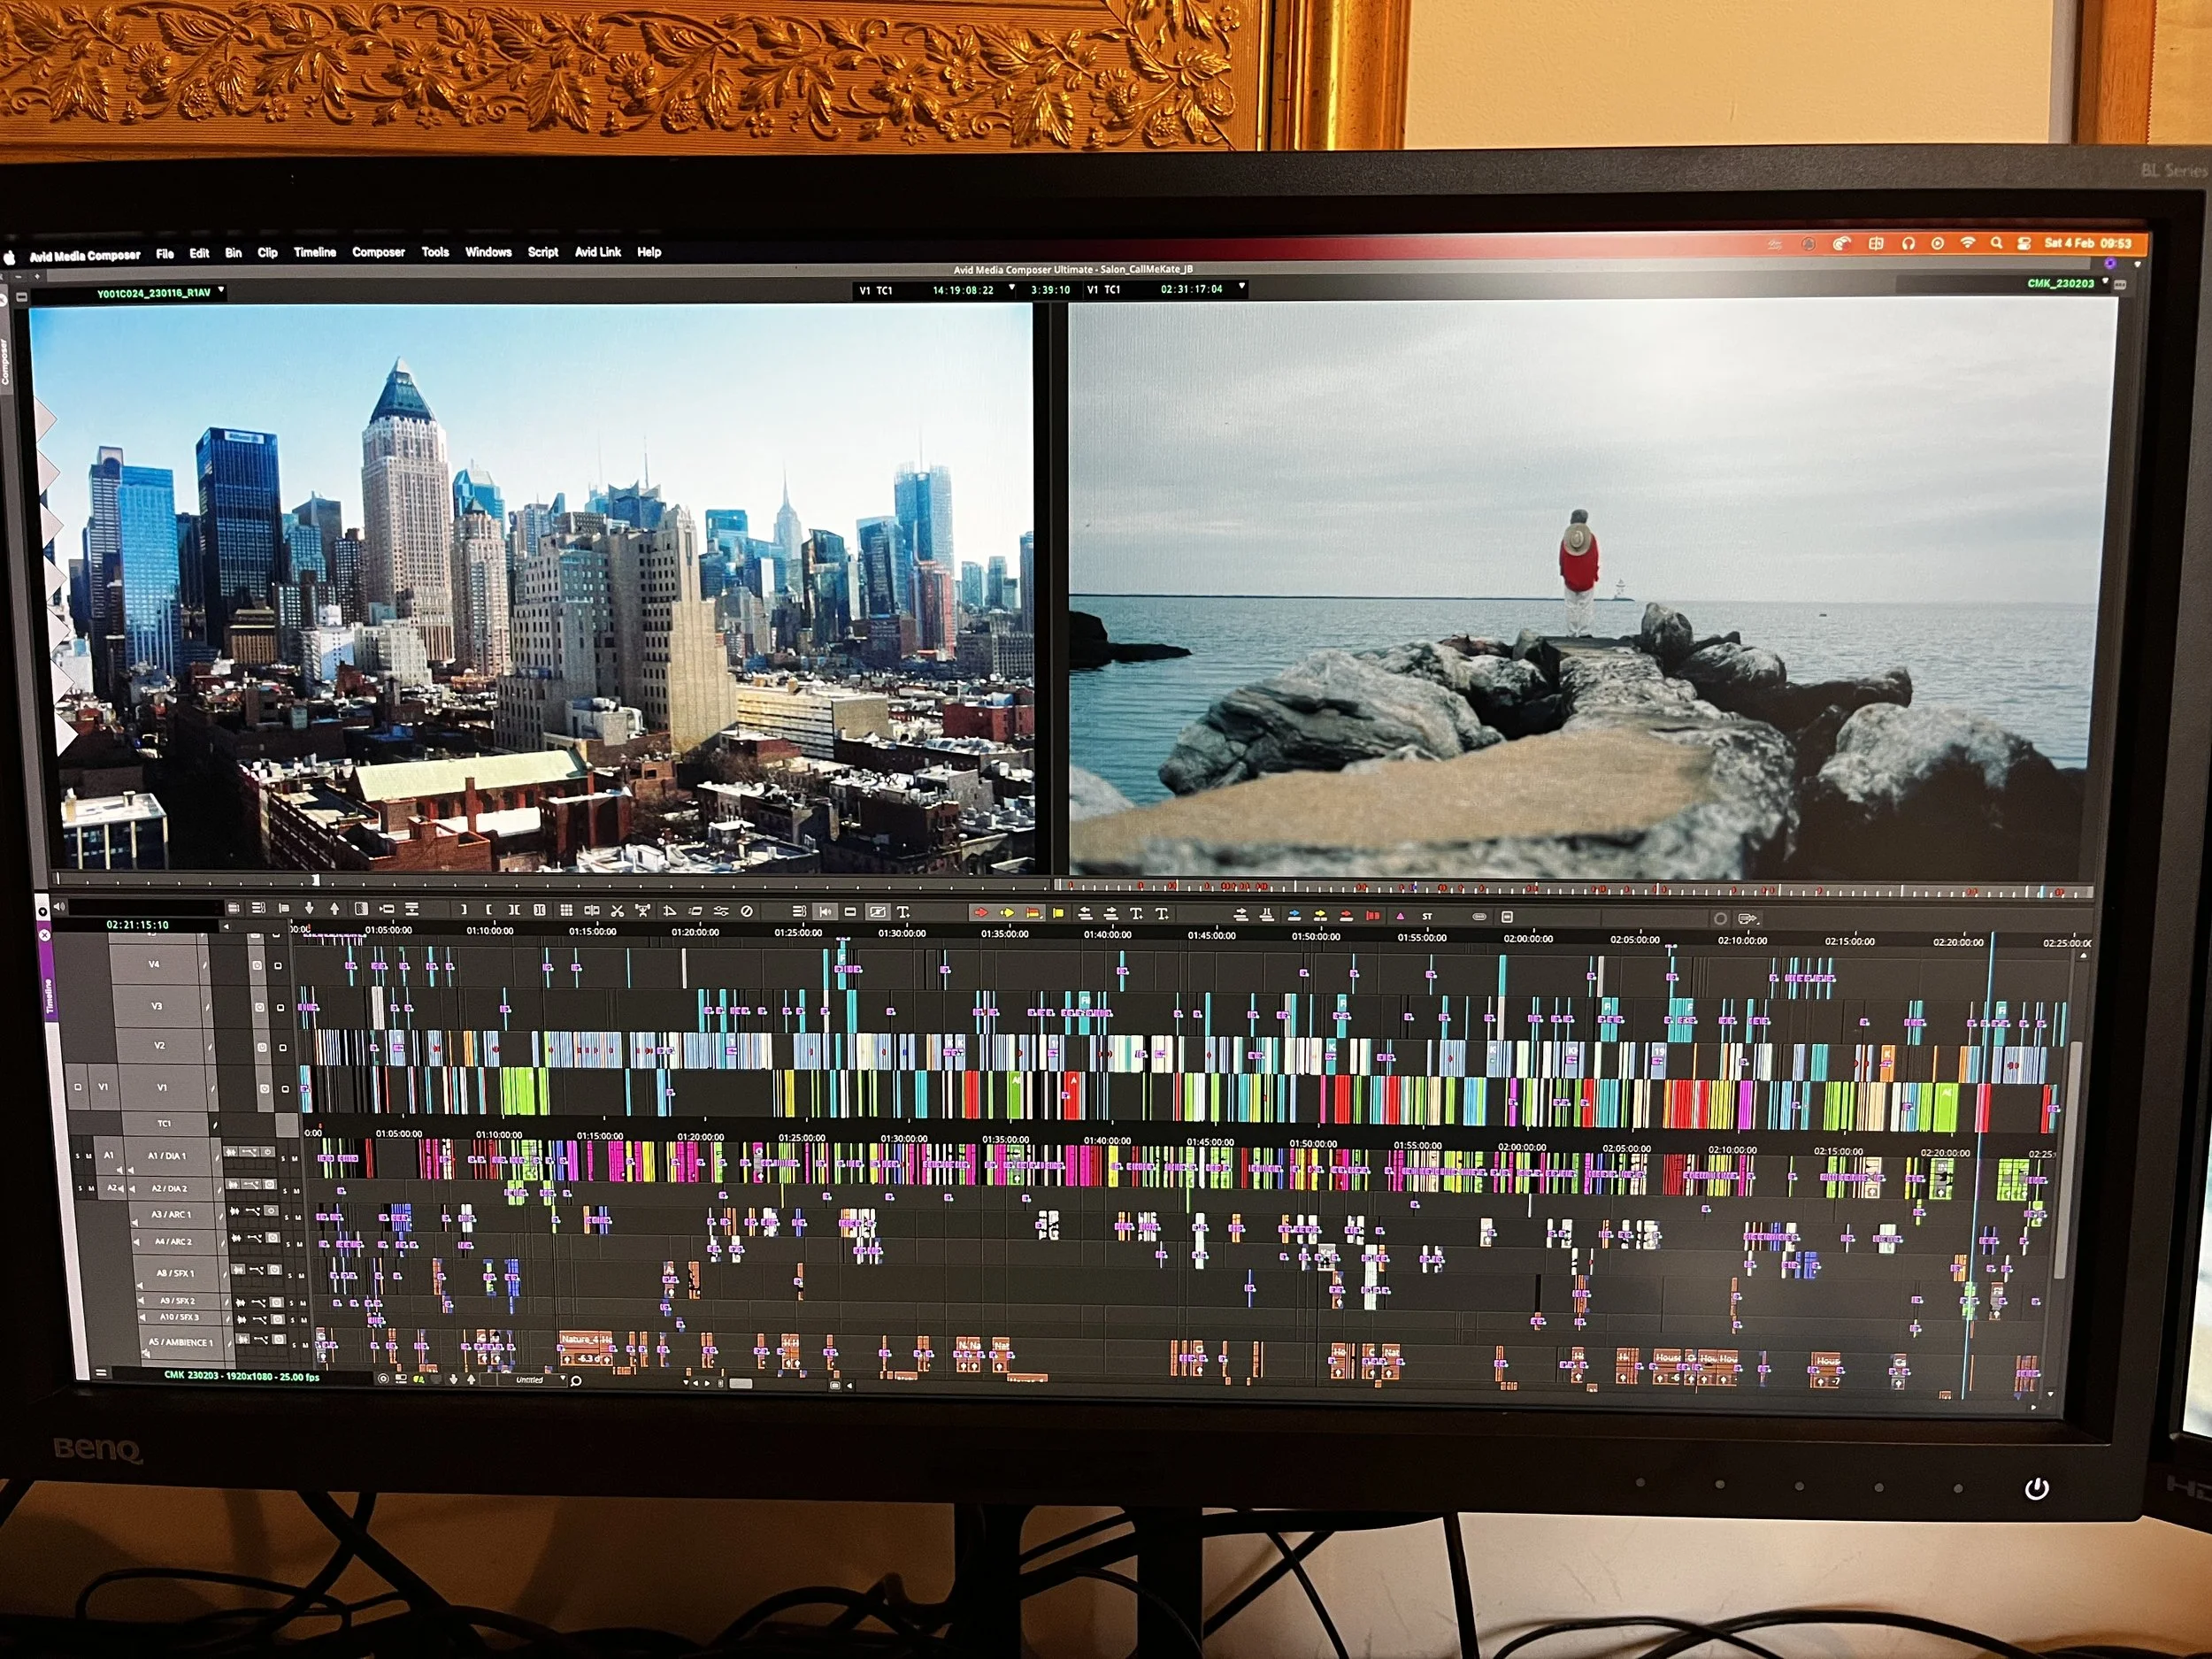The image size is (2212, 1659).
Task: Click the red Lift/Overwrite segment arrow
Action: pos(982,913)
